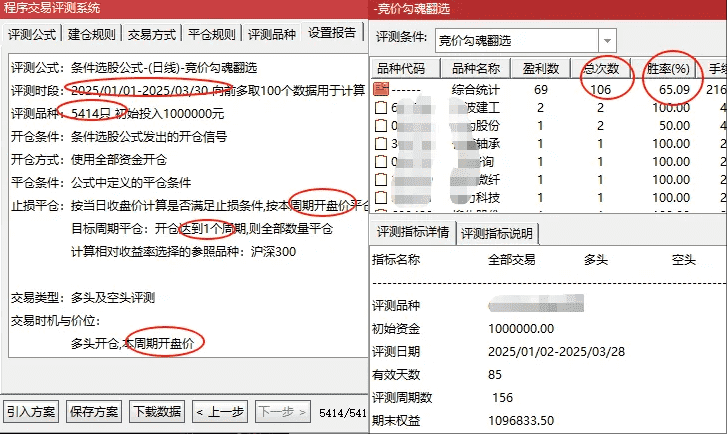The width and height of the screenshot is (727, 434).
Task: Sort by the 胜率(%) column header
Action: pos(670,68)
